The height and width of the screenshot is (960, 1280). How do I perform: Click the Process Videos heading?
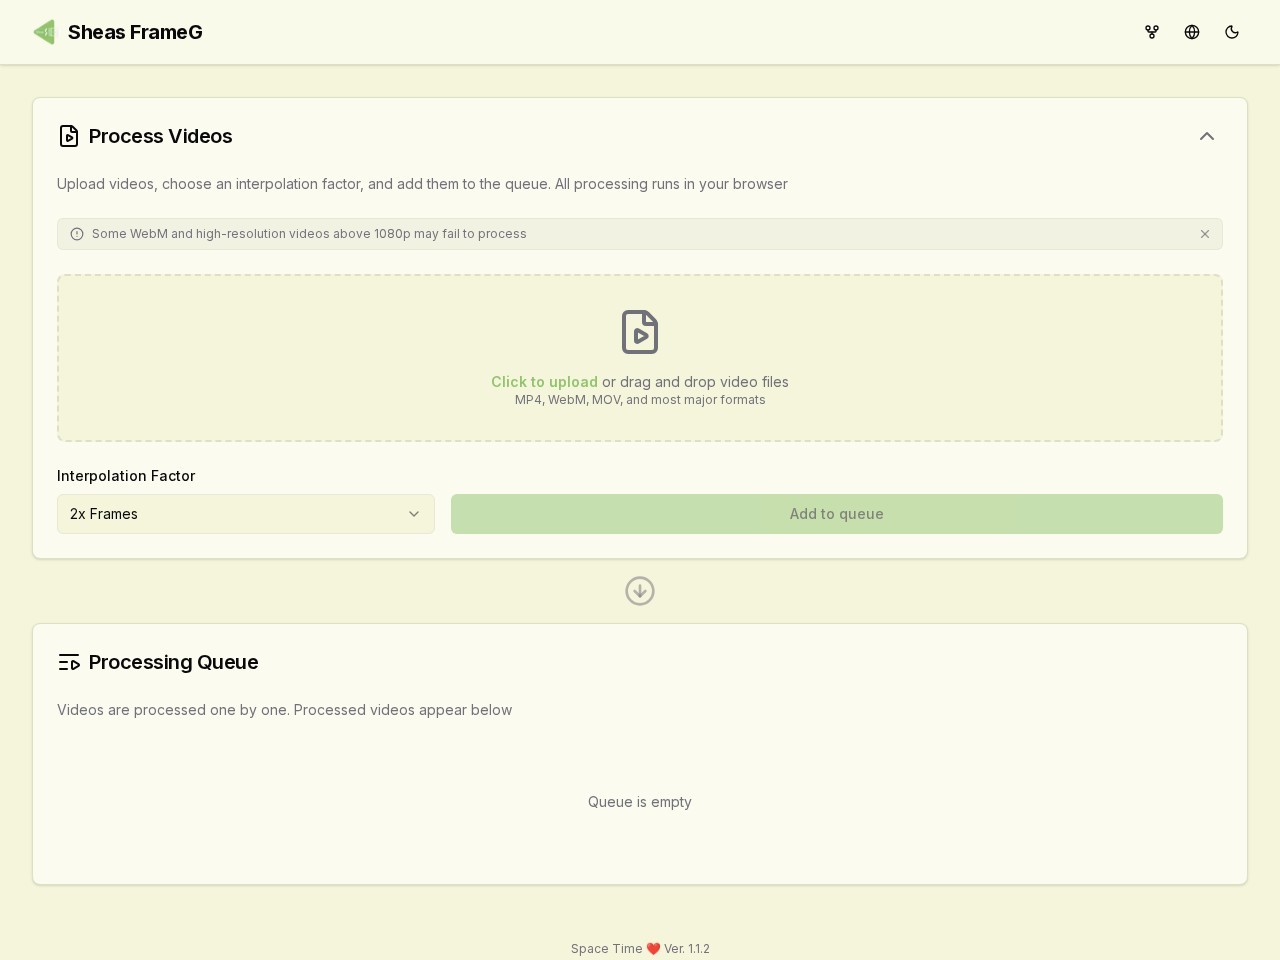[x=160, y=136]
